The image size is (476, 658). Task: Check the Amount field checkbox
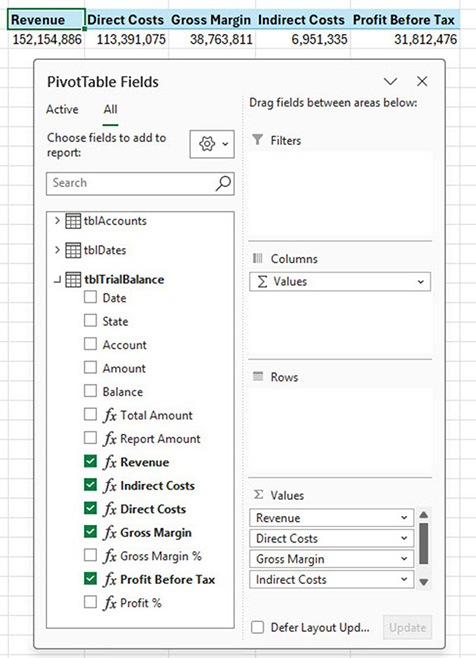pyautogui.click(x=90, y=368)
